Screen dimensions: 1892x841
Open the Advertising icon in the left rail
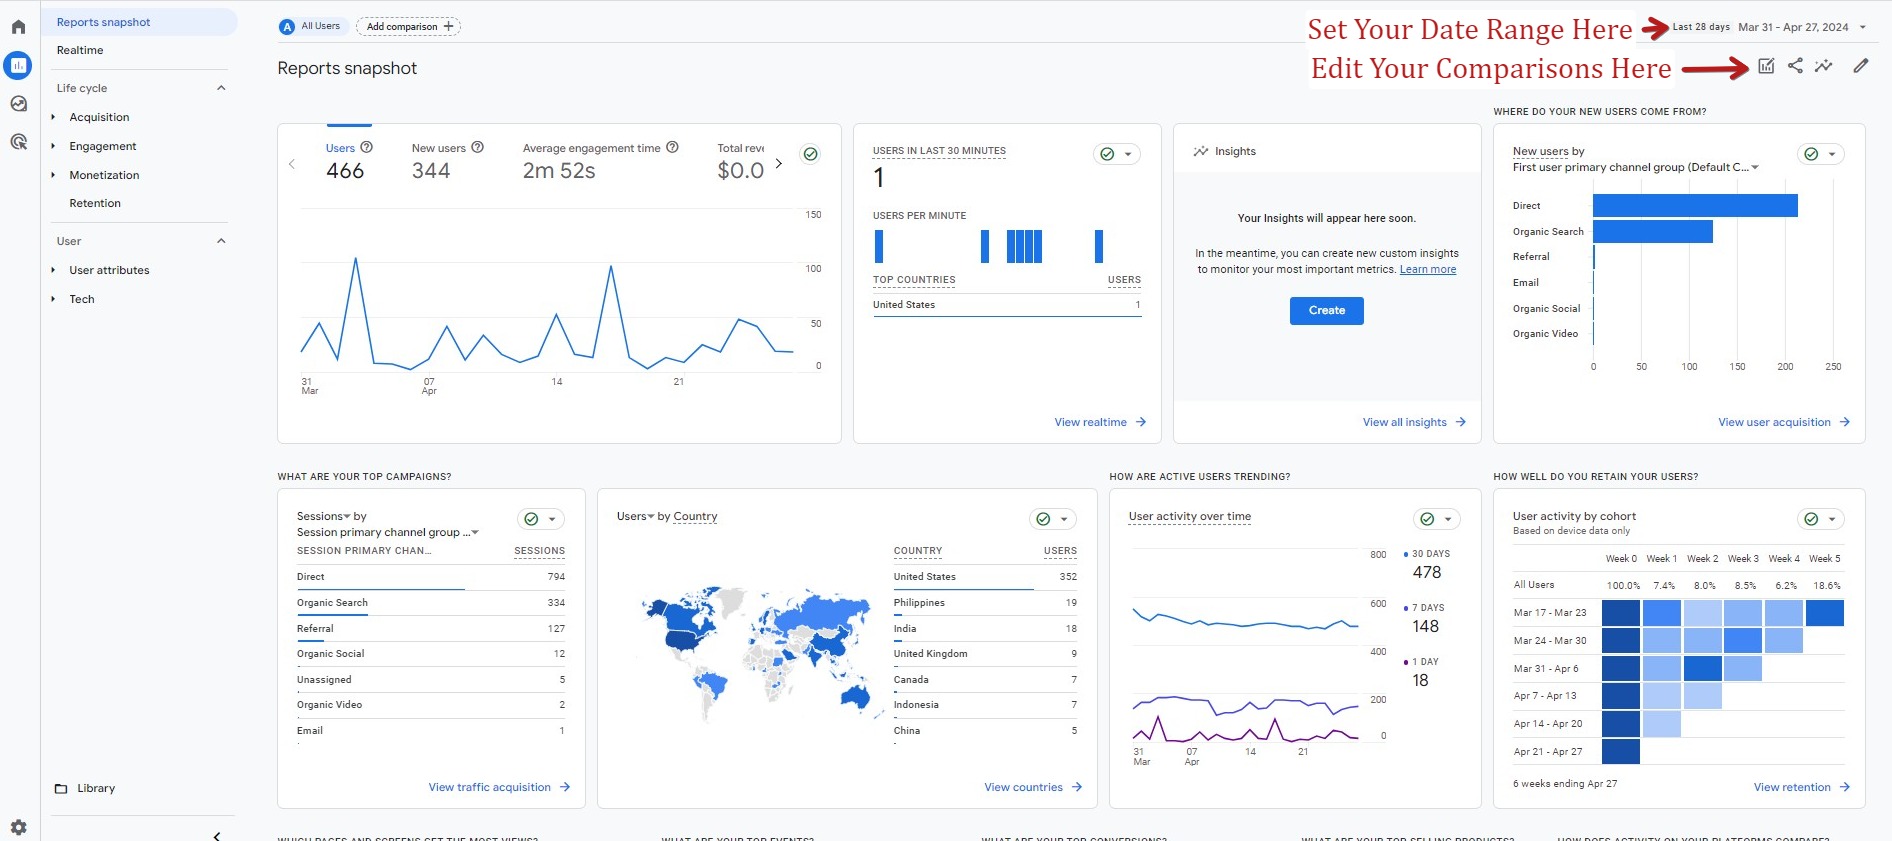pyautogui.click(x=18, y=142)
